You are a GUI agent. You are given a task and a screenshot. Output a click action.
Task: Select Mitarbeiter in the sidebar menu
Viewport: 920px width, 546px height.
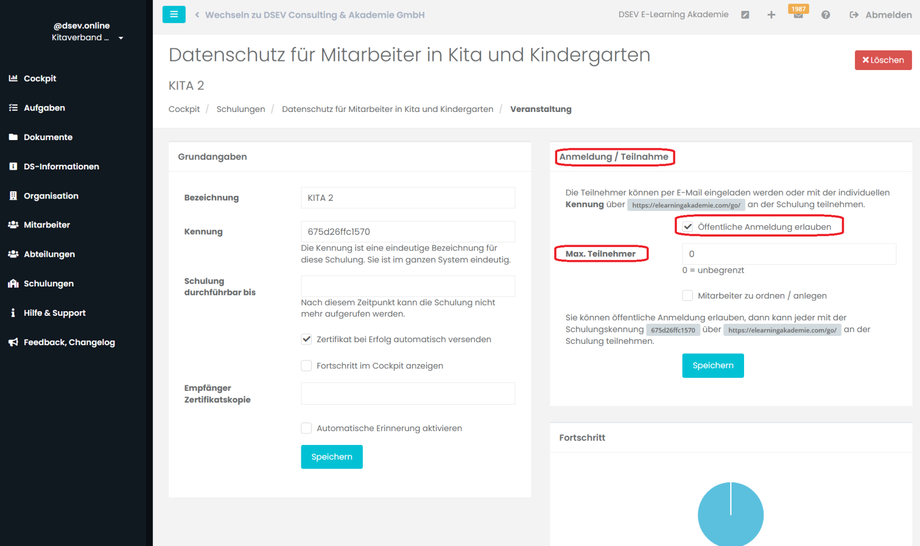(46, 225)
